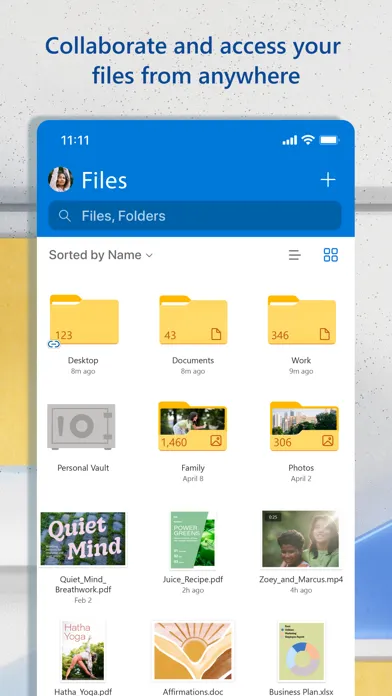392x696 pixels.
Task: Open the Sorted by Name dropdown
Action: [x=101, y=255]
